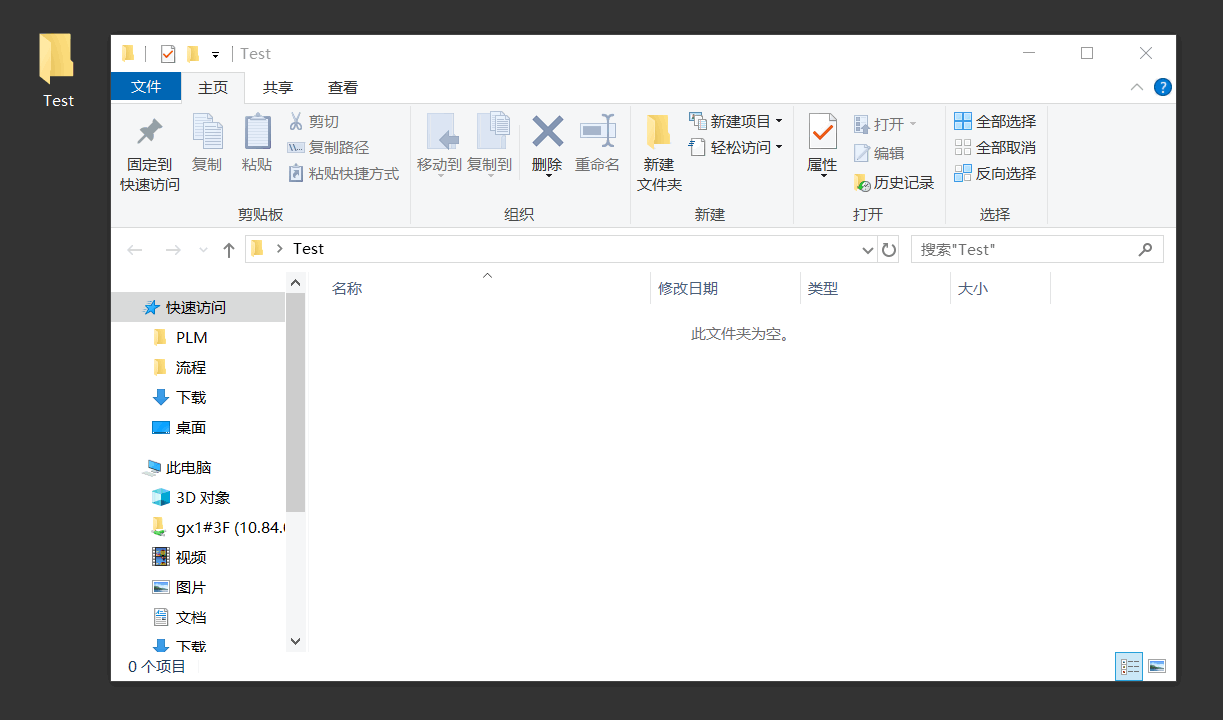
Task: Click the refresh button in address bar
Action: [888, 249]
